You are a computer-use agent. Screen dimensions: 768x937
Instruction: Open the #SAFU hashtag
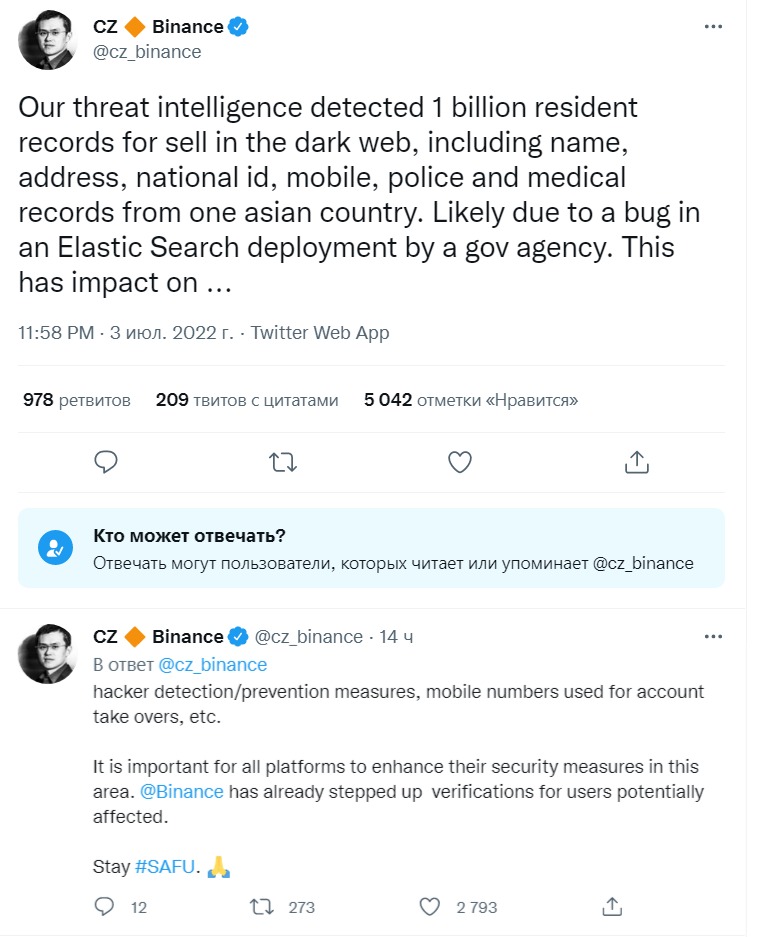[167, 867]
